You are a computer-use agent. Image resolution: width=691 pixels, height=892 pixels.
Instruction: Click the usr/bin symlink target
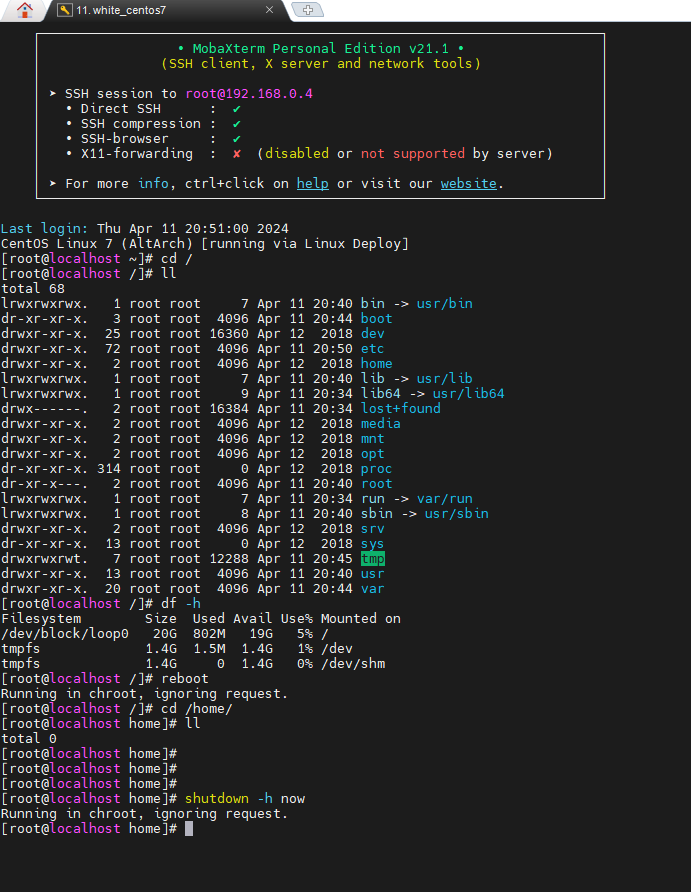(445, 304)
